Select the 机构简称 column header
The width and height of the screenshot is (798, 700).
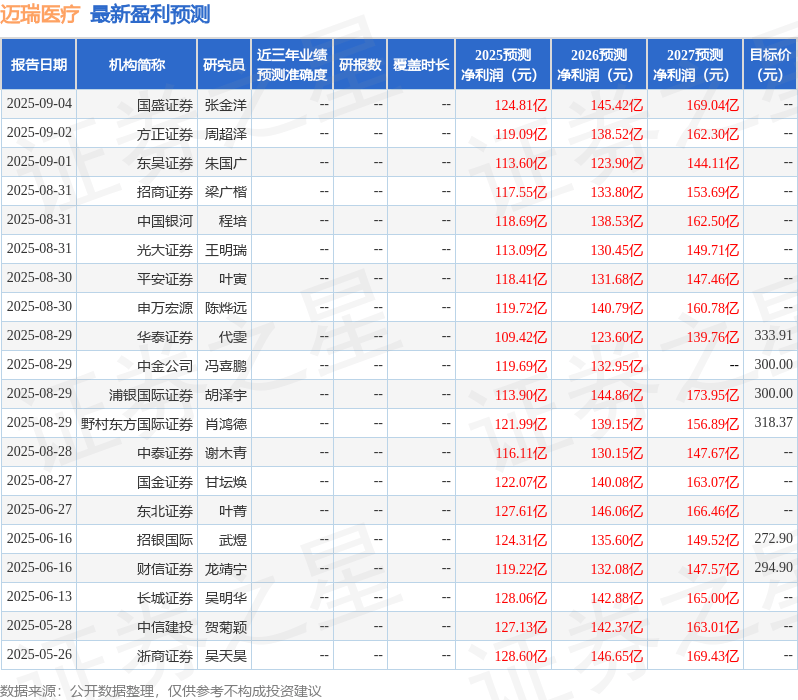[x=136, y=65]
